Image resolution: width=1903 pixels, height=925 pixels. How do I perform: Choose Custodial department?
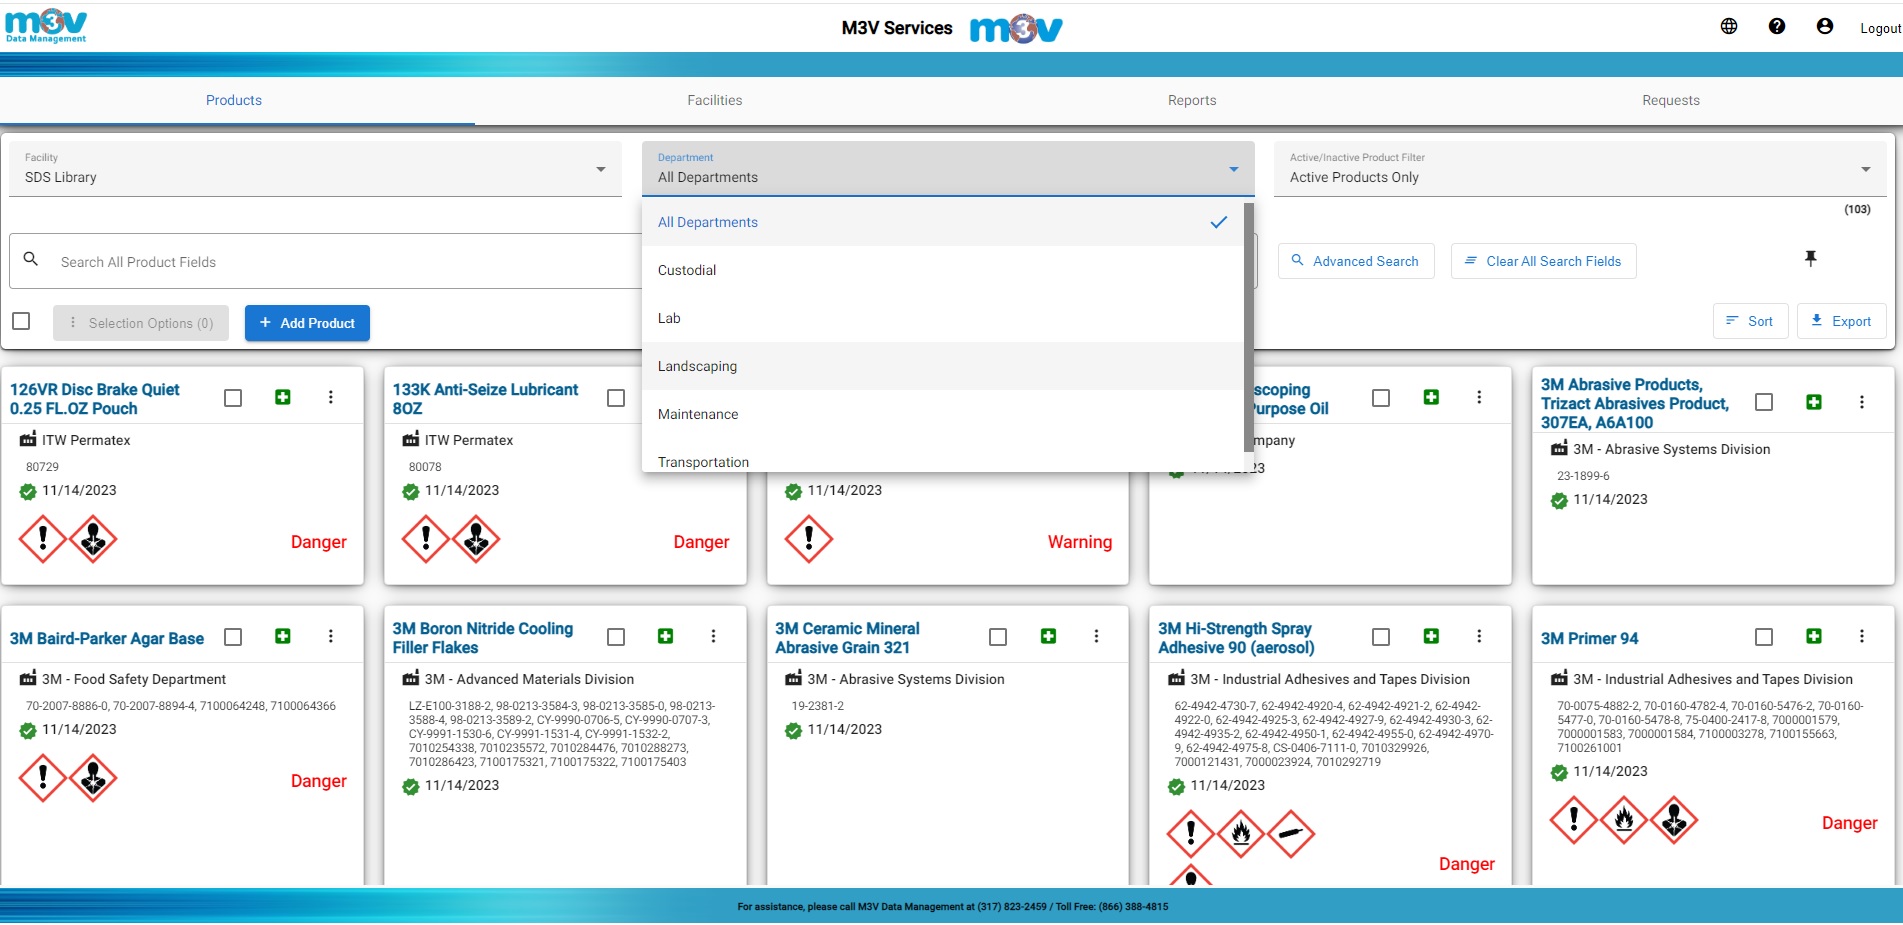point(942,270)
